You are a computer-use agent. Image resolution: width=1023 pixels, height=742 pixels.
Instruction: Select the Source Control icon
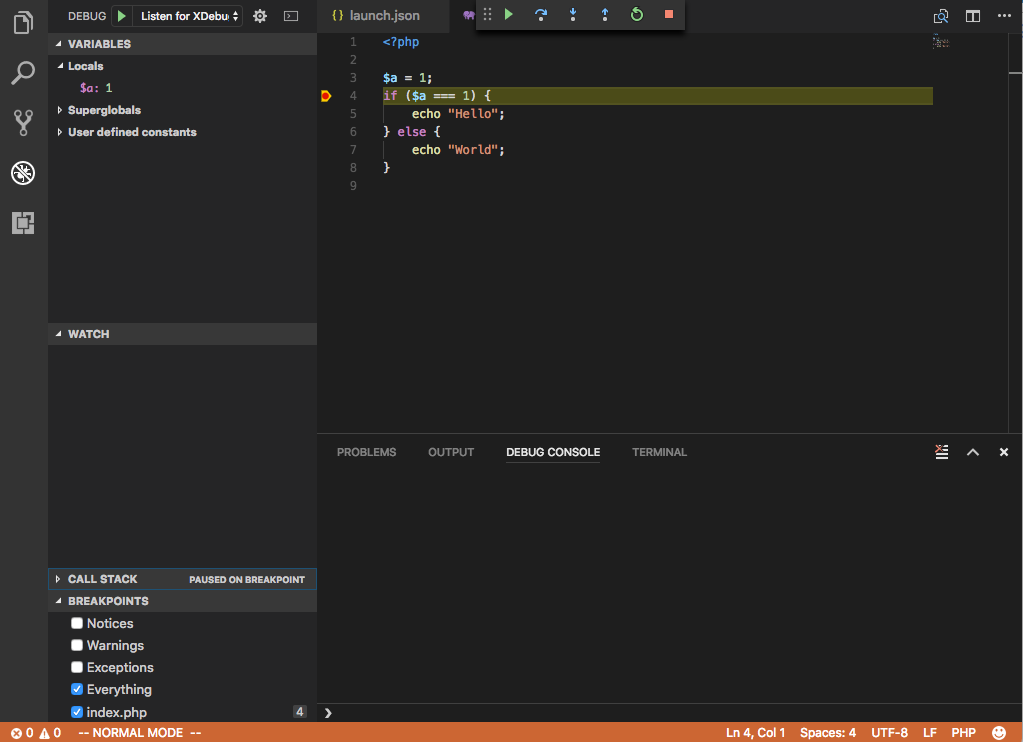pos(22,122)
